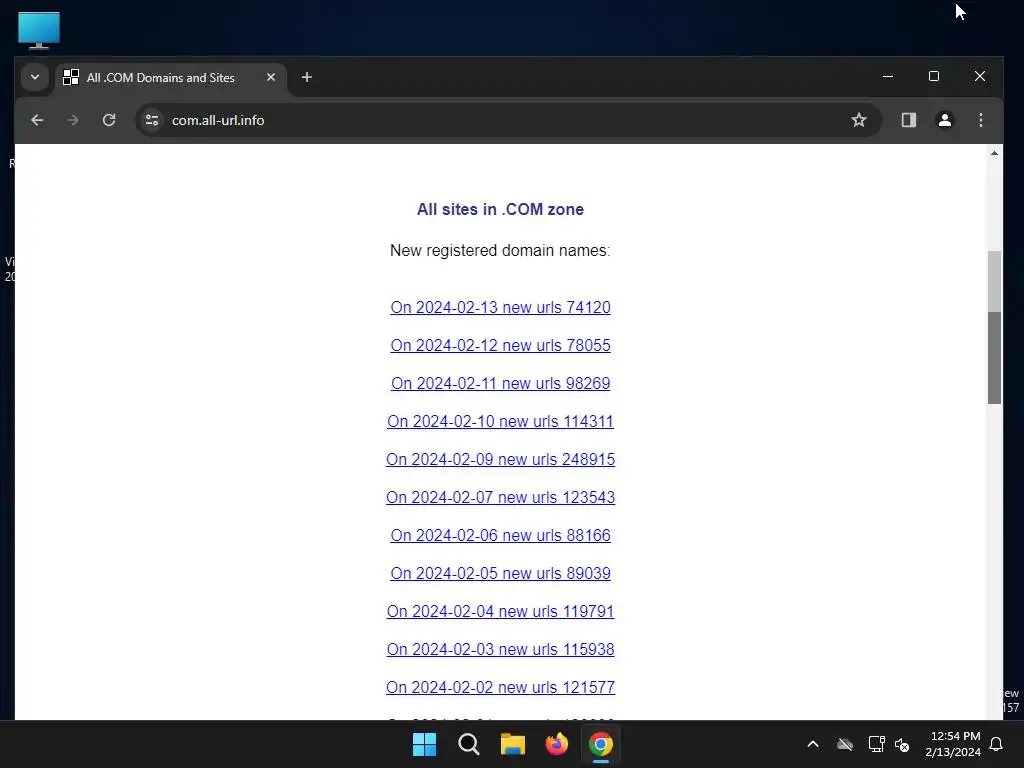Open the Chrome three-dot menu

(x=980, y=120)
